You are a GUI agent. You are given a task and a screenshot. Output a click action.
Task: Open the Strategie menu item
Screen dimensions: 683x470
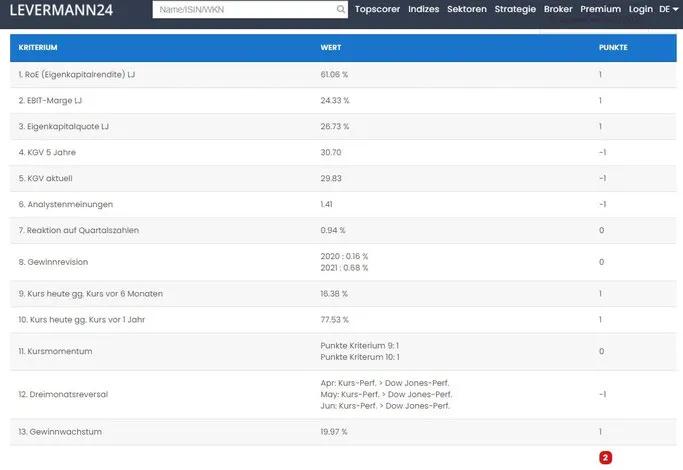coord(515,9)
